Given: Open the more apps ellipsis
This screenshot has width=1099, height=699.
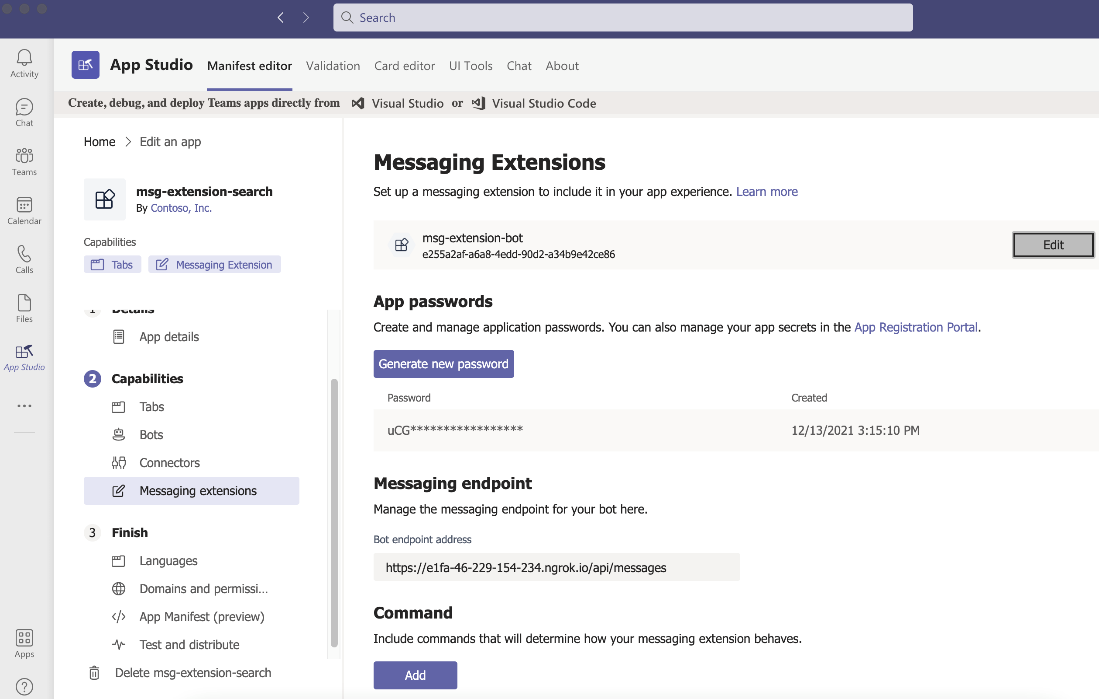Looking at the screenshot, I should [x=25, y=406].
